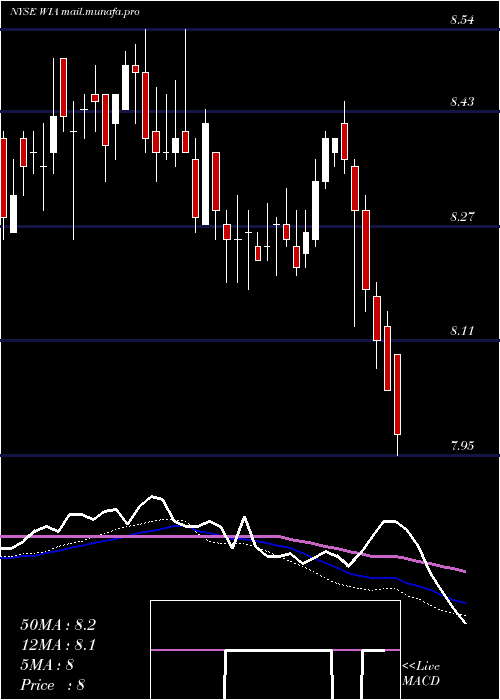Click the Price : 8 readout
This screenshot has height=700, width=500.
tap(52, 685)
